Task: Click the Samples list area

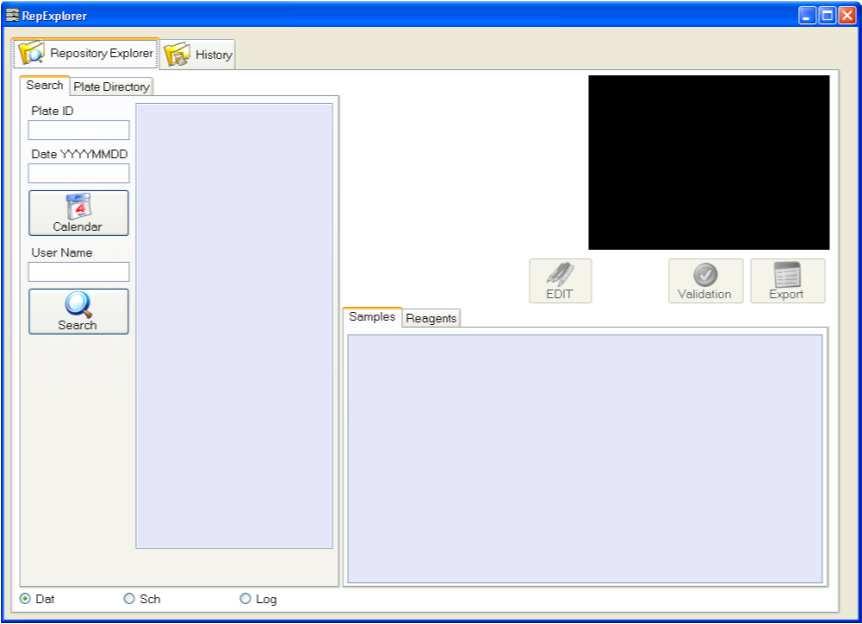Action: (x=585, y=459)
